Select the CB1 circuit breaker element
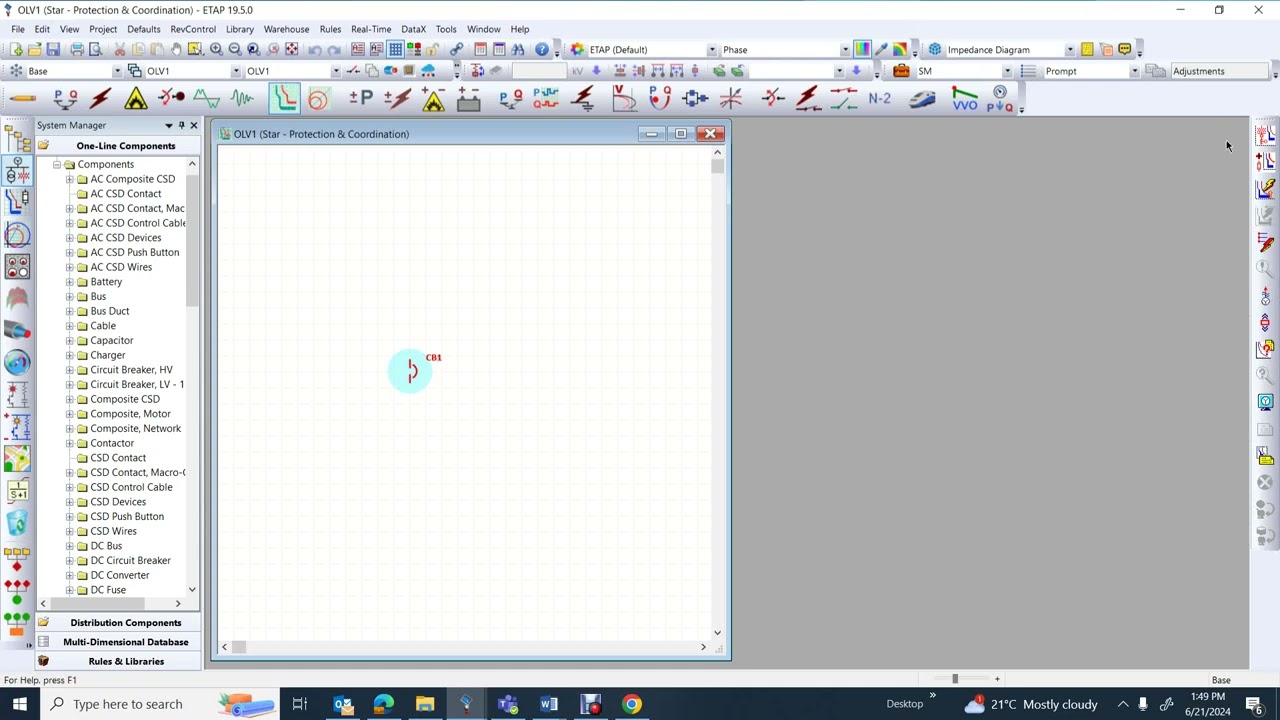 (411, 372)
